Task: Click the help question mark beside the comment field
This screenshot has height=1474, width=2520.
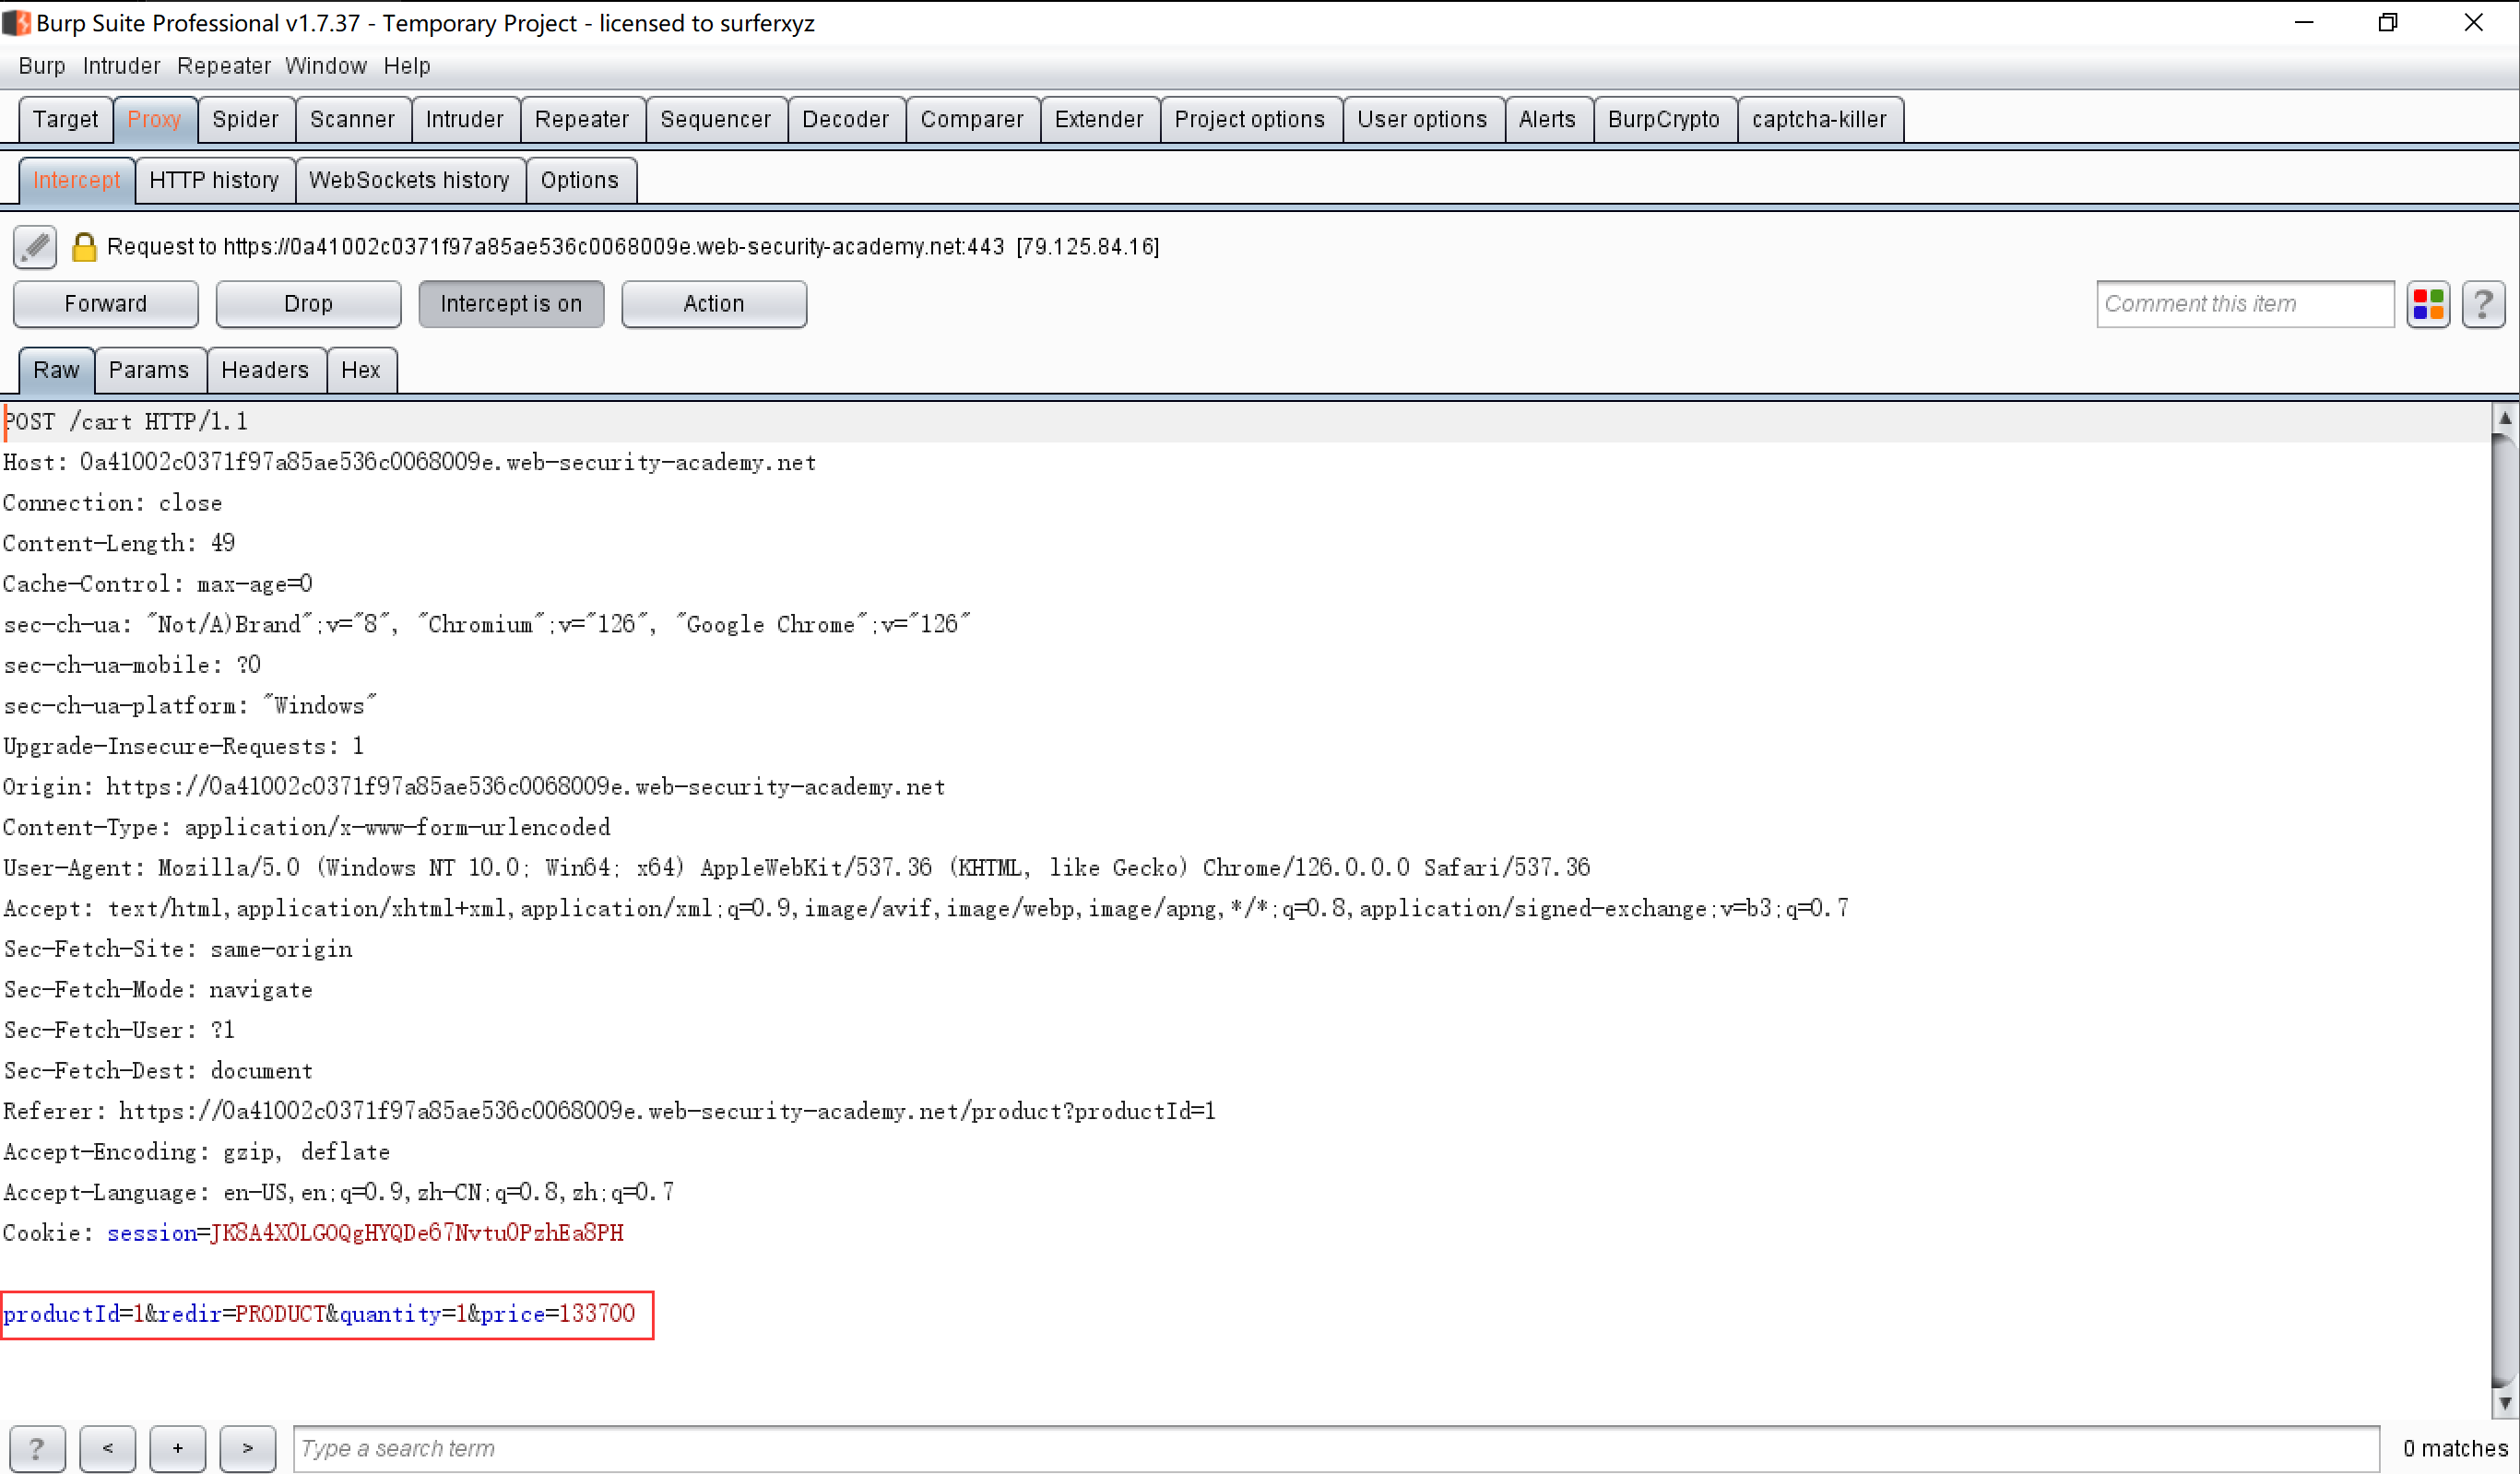Action: 2483,304
